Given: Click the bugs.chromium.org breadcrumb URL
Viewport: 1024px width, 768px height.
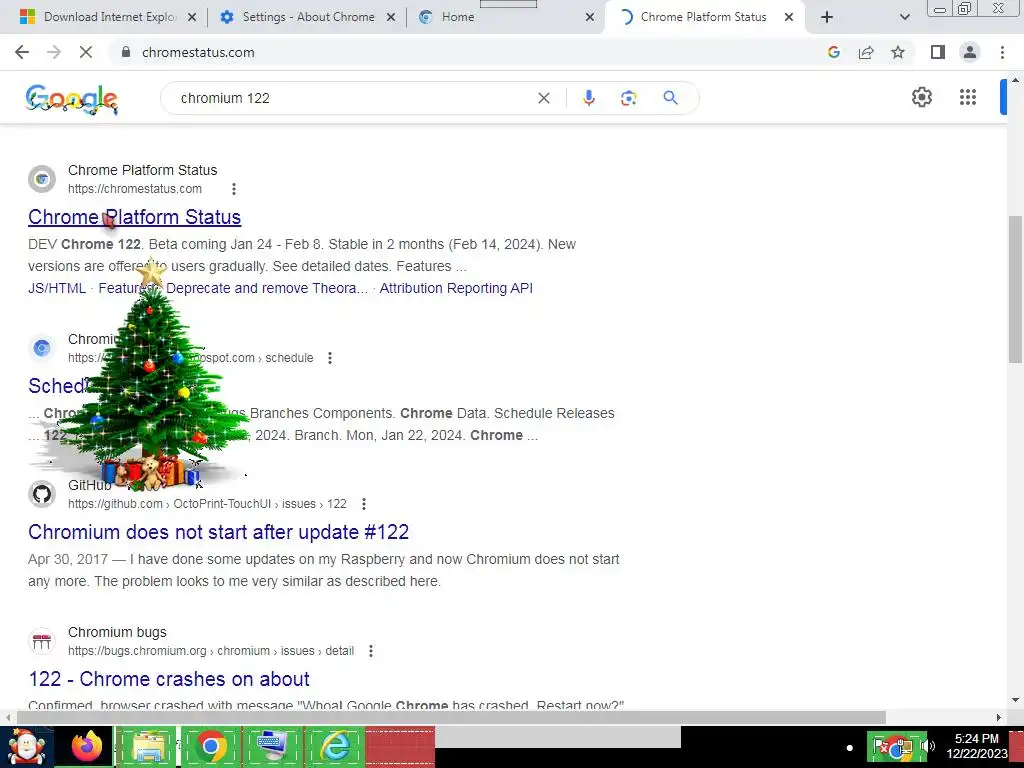Looking at the screenshot, I should pos(211,651).
